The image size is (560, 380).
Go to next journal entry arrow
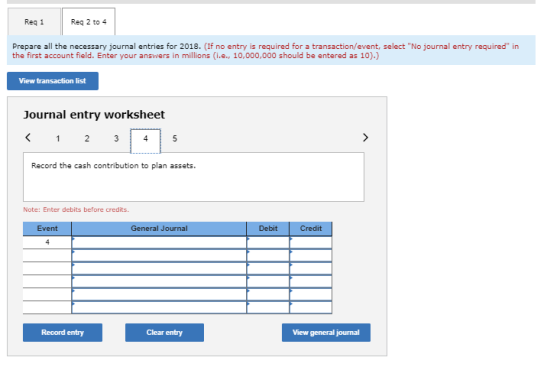pos(365,138)
